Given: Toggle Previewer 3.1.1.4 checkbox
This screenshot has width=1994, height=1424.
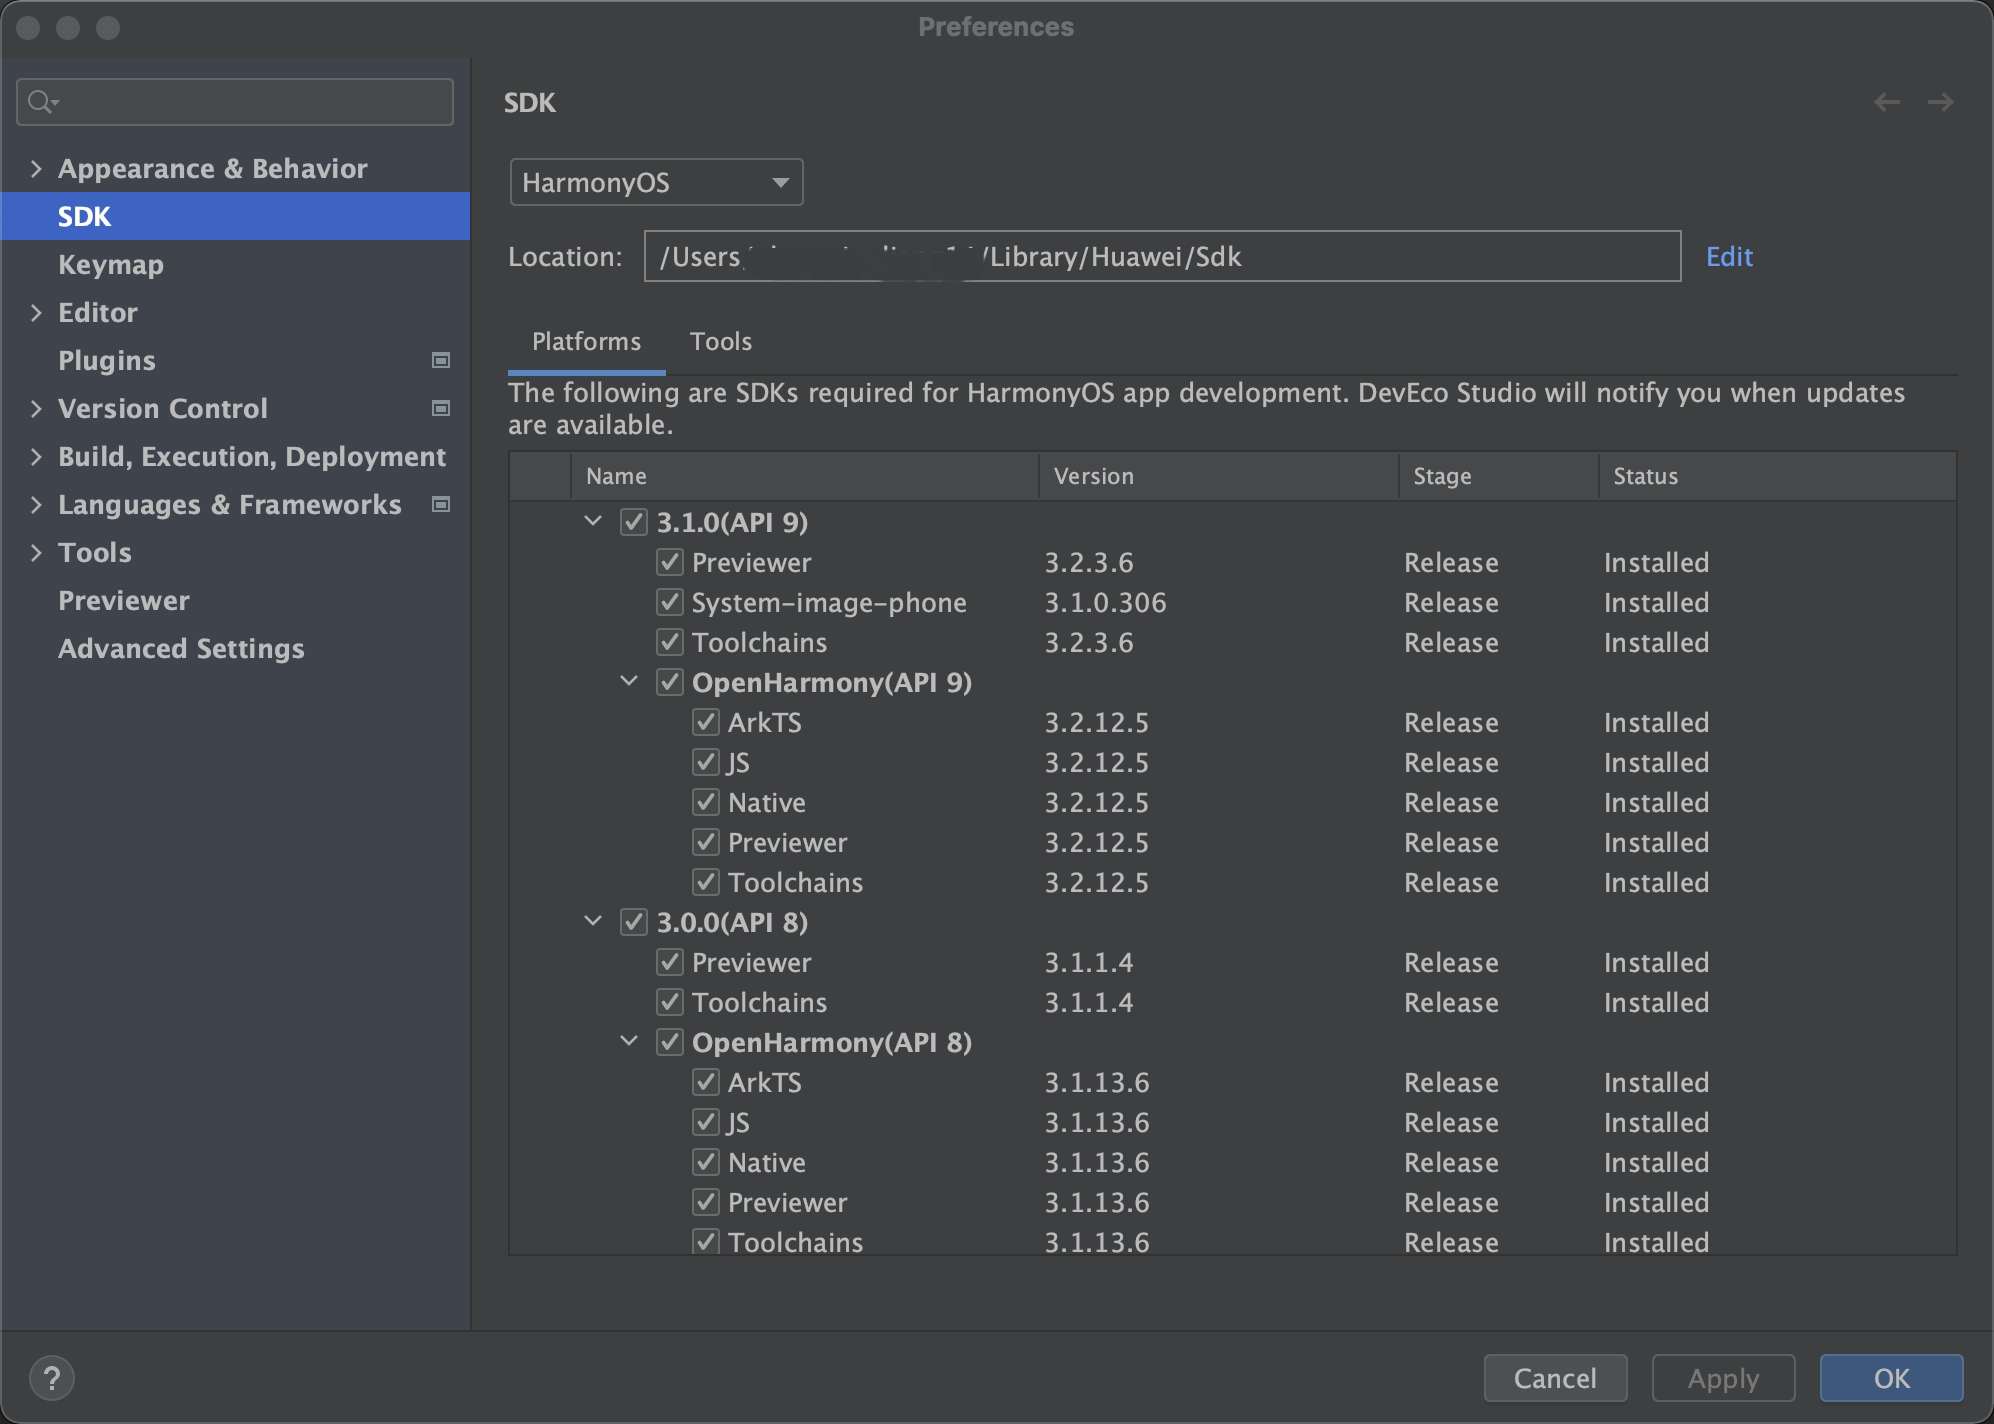Looking at the screenshot, I should (670, 962).
